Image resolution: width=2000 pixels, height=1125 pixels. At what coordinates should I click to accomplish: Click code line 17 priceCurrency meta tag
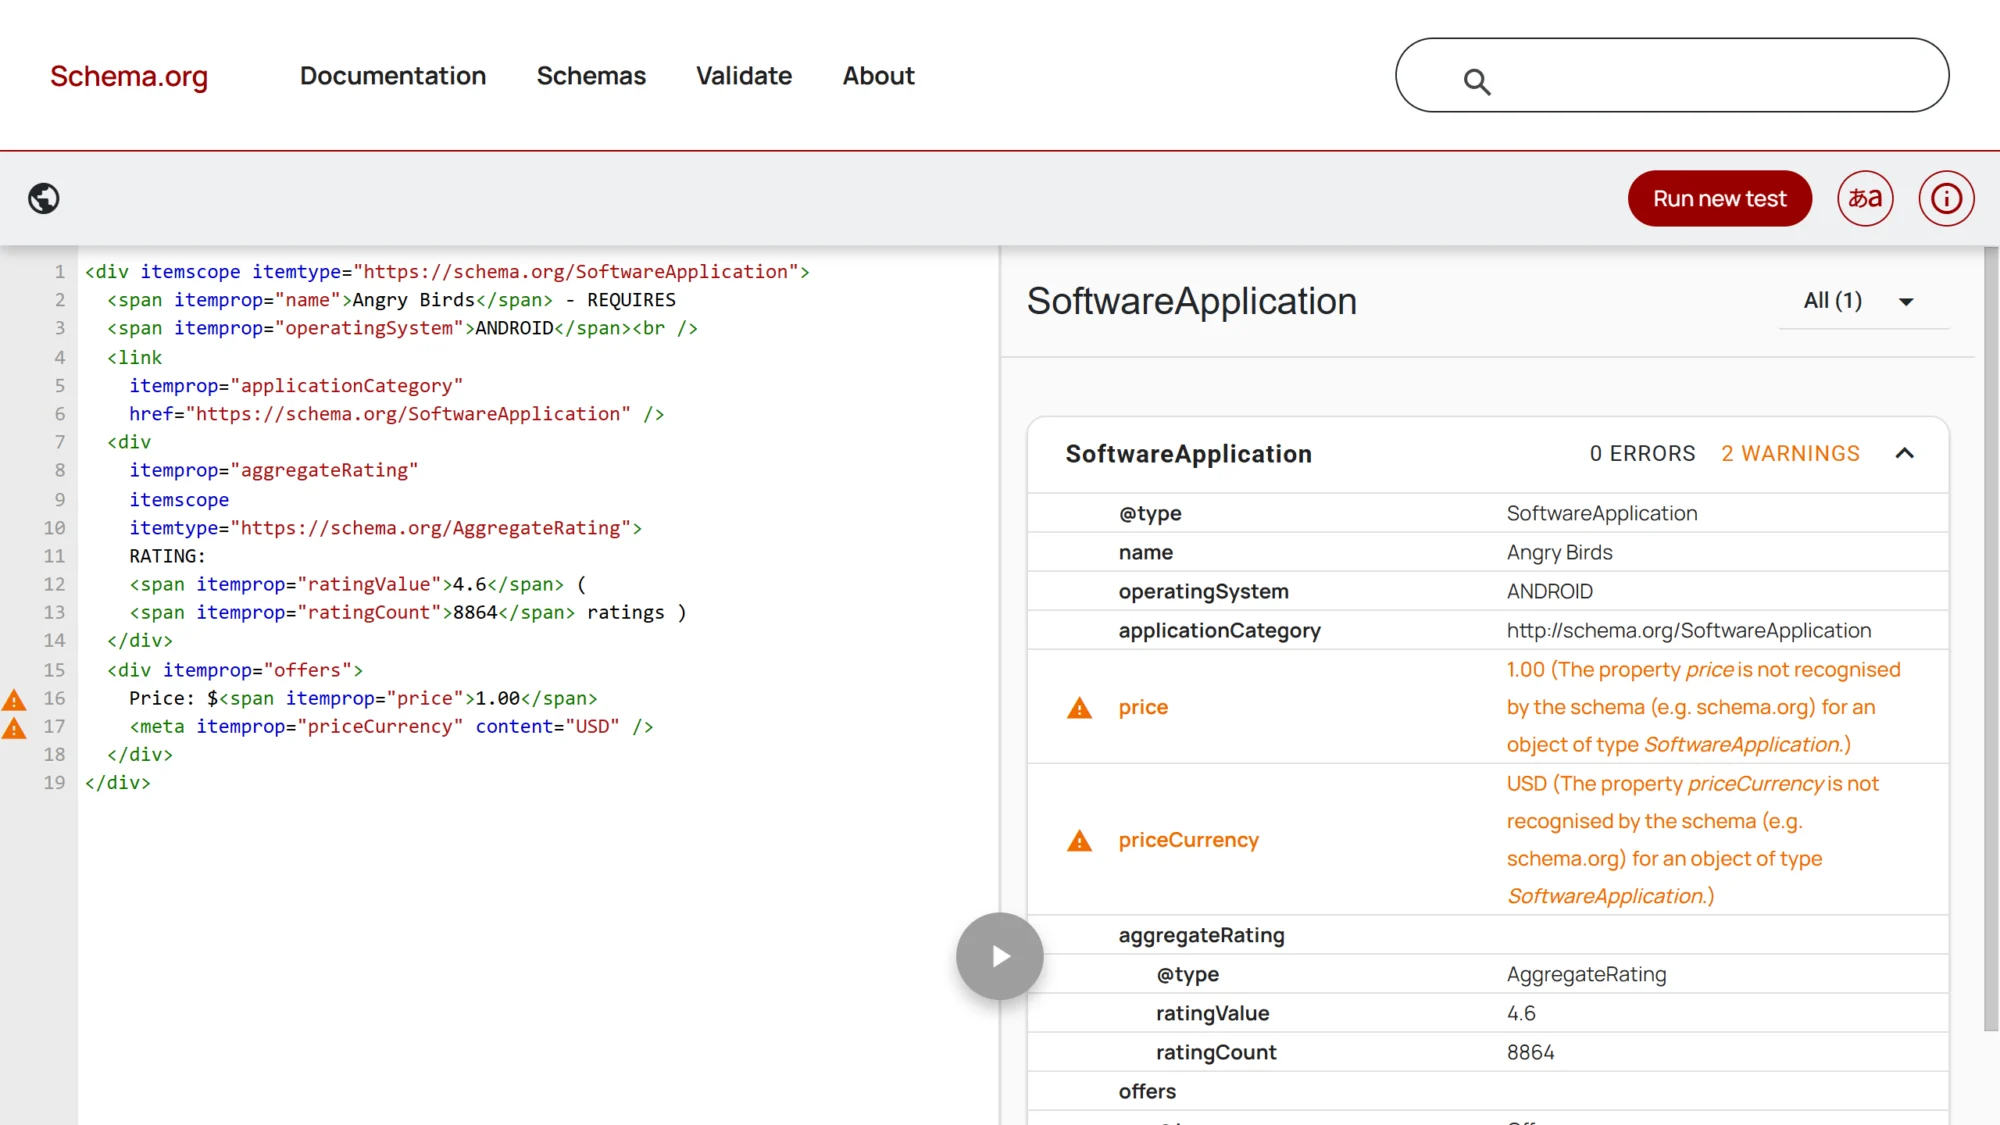[x=391, y=727]
